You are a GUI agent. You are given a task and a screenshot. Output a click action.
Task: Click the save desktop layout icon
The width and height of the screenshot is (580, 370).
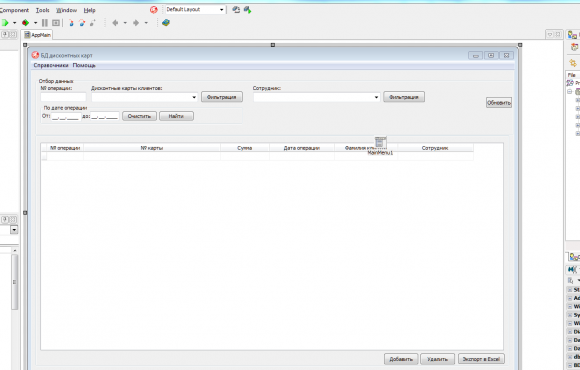(236, 10)
